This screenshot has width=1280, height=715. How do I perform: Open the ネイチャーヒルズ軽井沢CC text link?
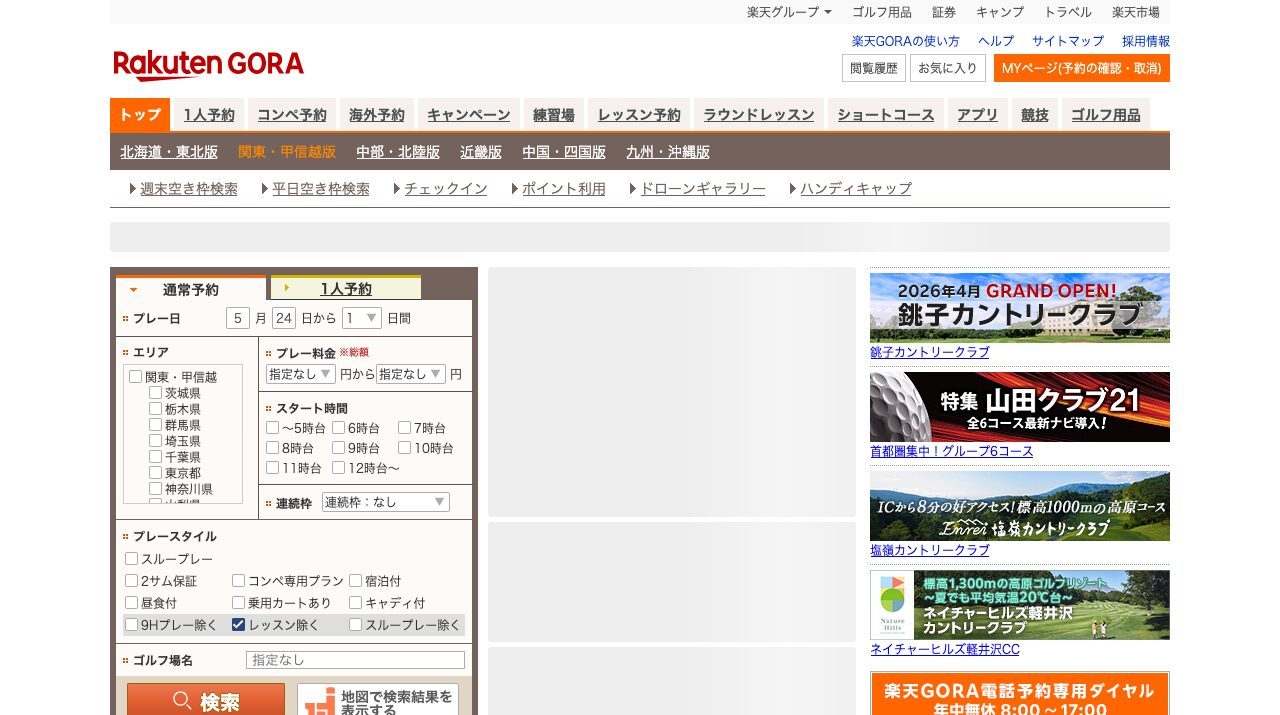(945, 649)
